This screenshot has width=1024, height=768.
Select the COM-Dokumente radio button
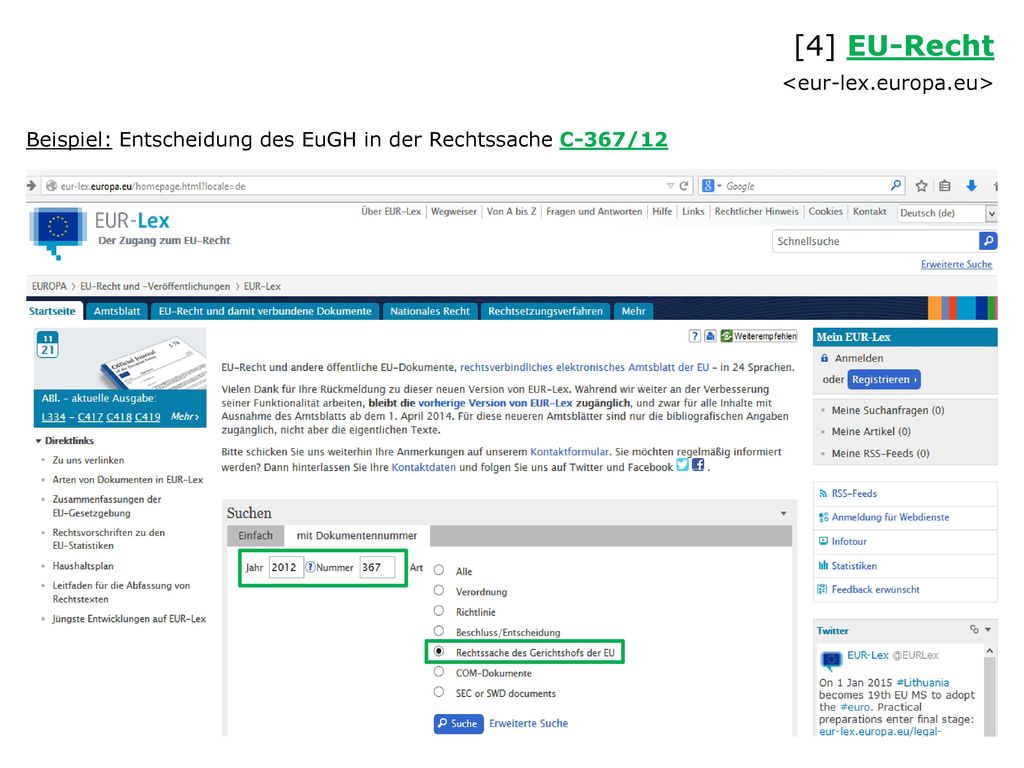click(439, 671)
